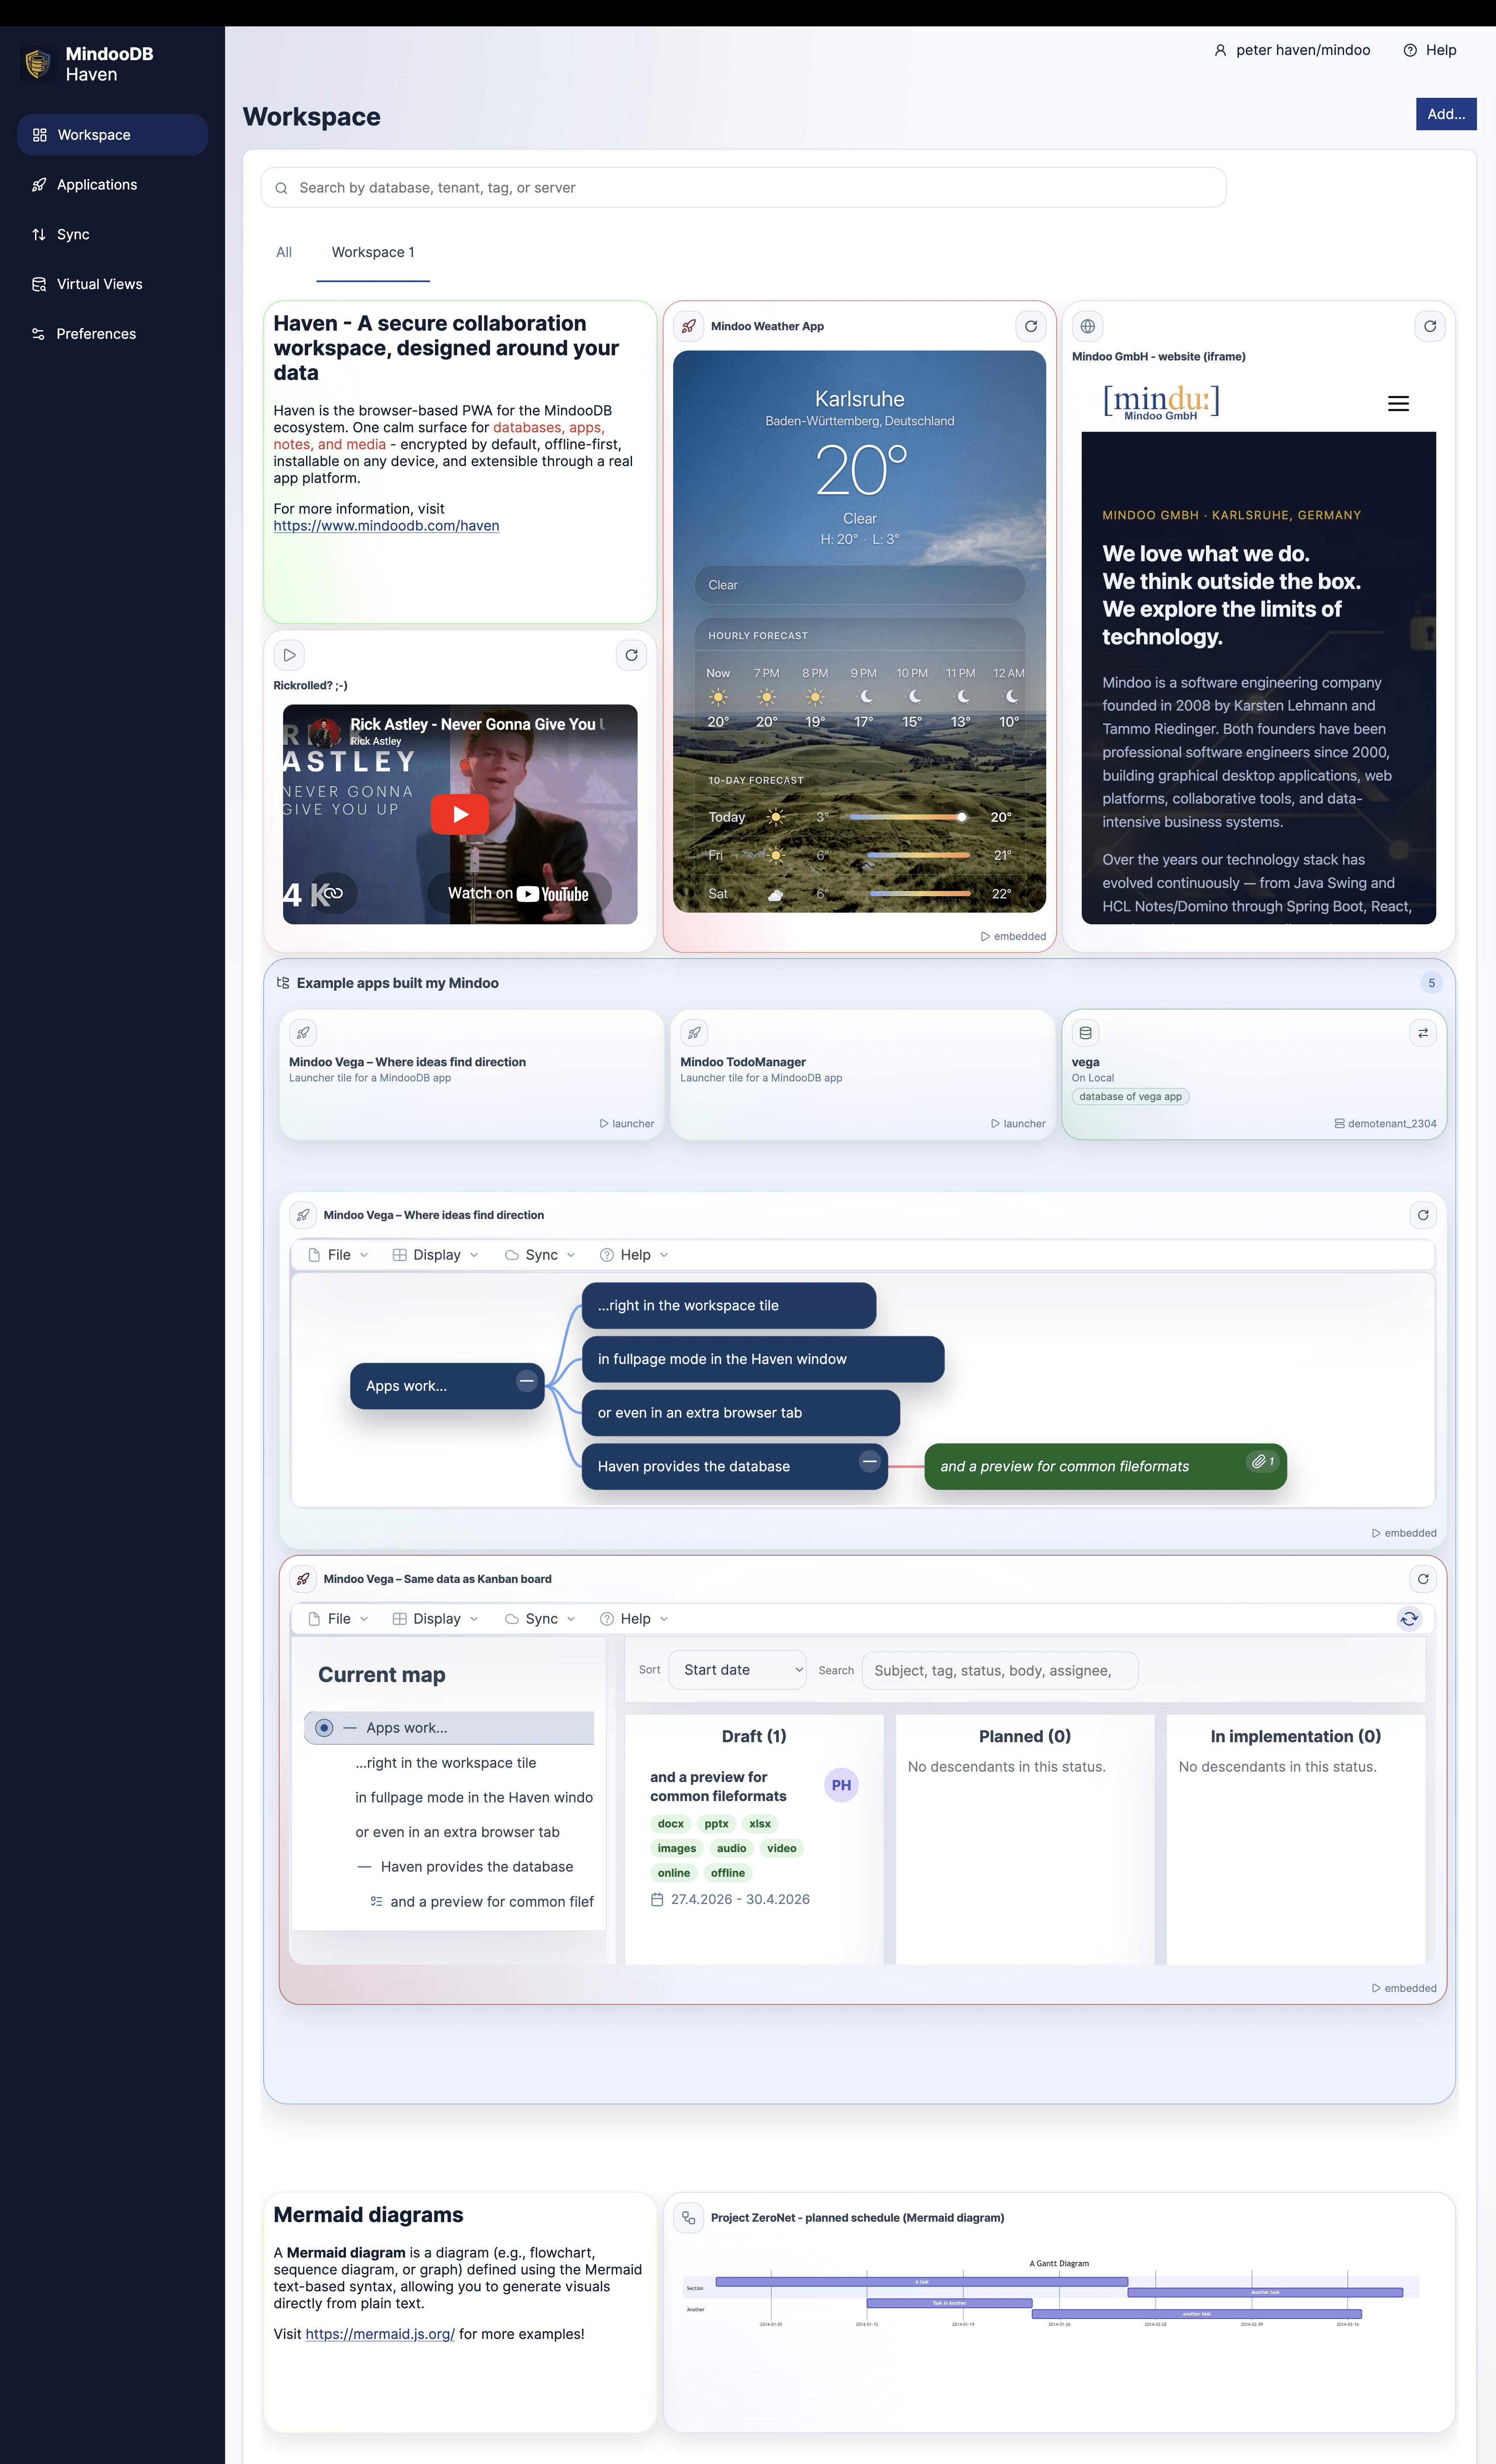This screenshot has height=2464, width=1496.
Task: Copy link icon on the YouTube video
Action: (333, 893)
